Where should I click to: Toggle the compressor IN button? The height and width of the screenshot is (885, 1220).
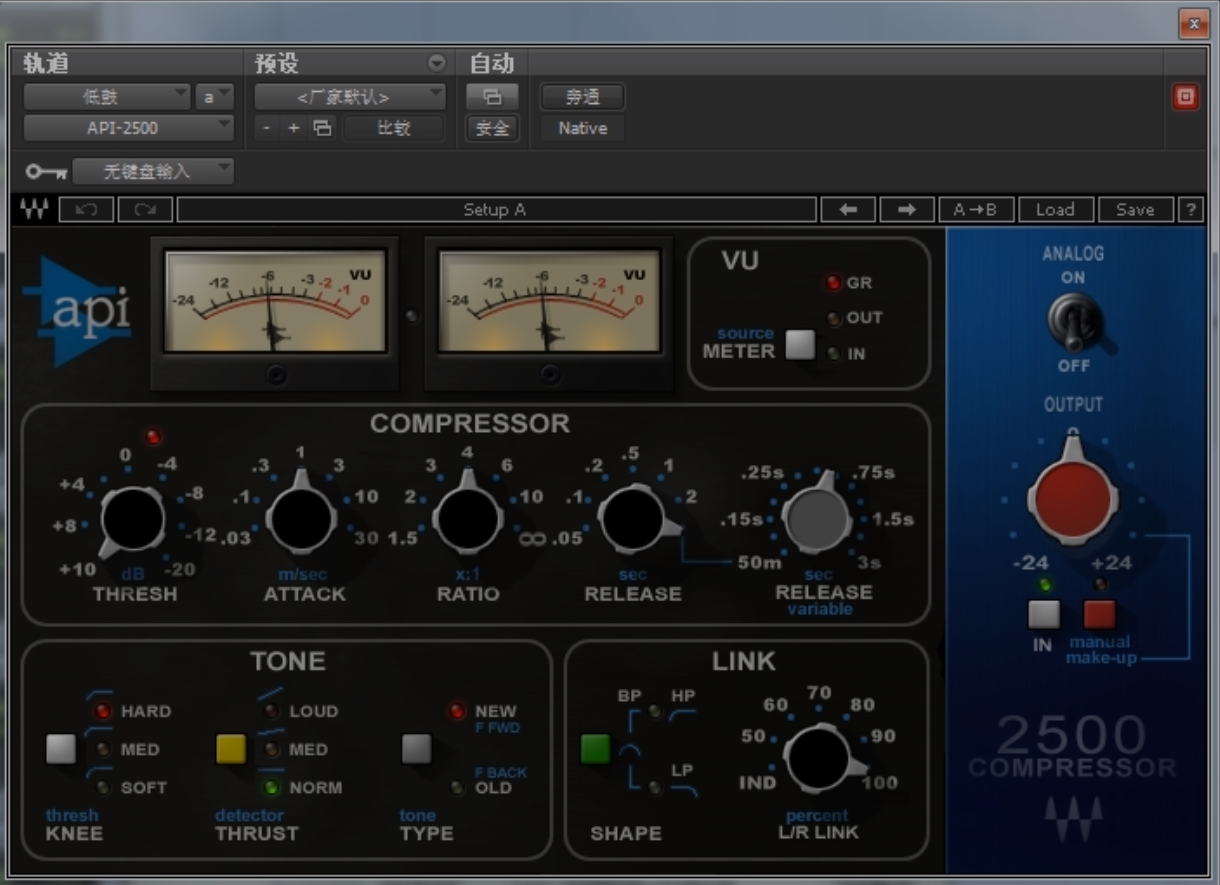(1043, 614)
